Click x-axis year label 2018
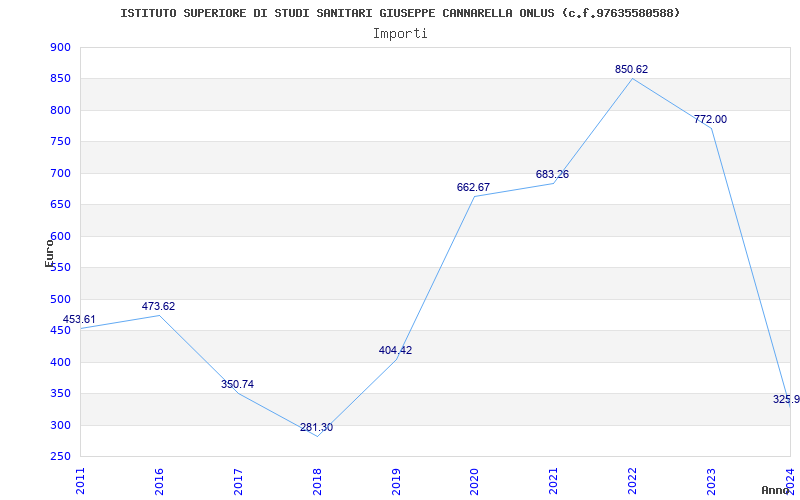Screen dimensions: 800x500 click(317, 481)
